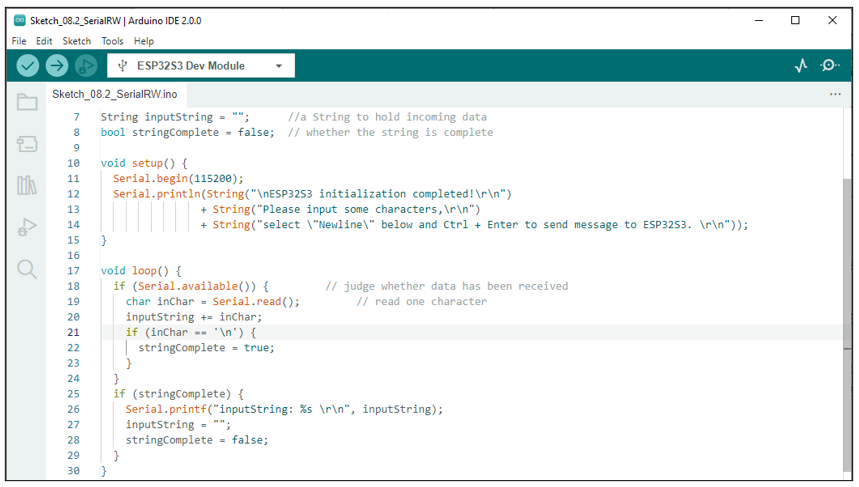Expand board list with dropdown arrow
The height and width of the screenshot is (487, 859).
pos(279,66)
